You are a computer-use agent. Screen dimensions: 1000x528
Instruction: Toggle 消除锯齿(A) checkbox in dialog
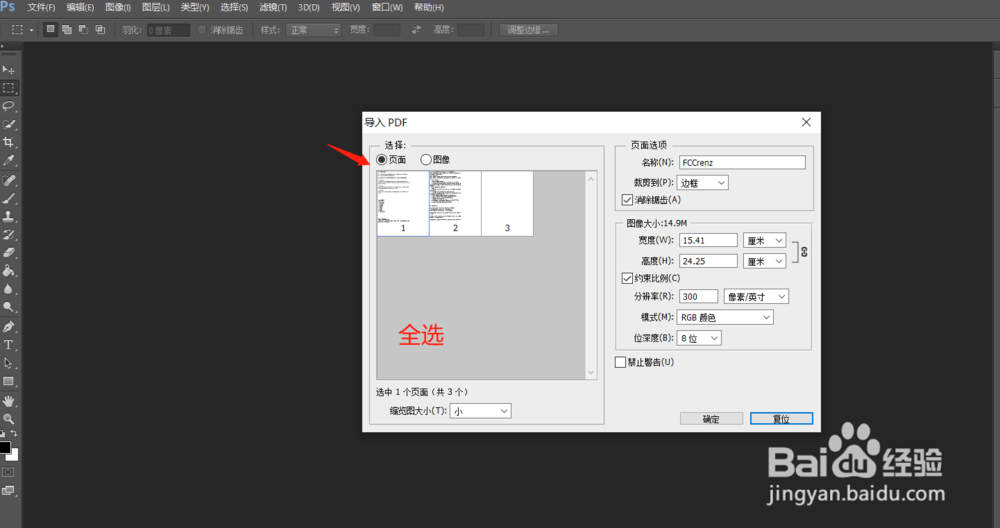[x=627, y=200]
